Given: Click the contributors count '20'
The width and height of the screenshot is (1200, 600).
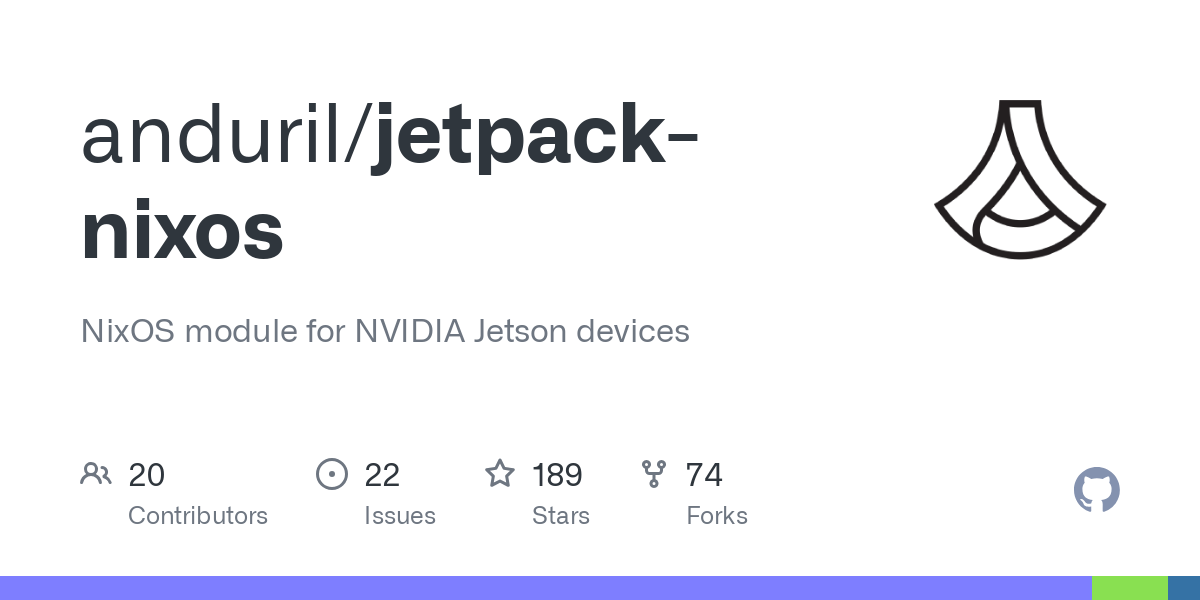Looking at the screenshot, I should click(146, 474).
